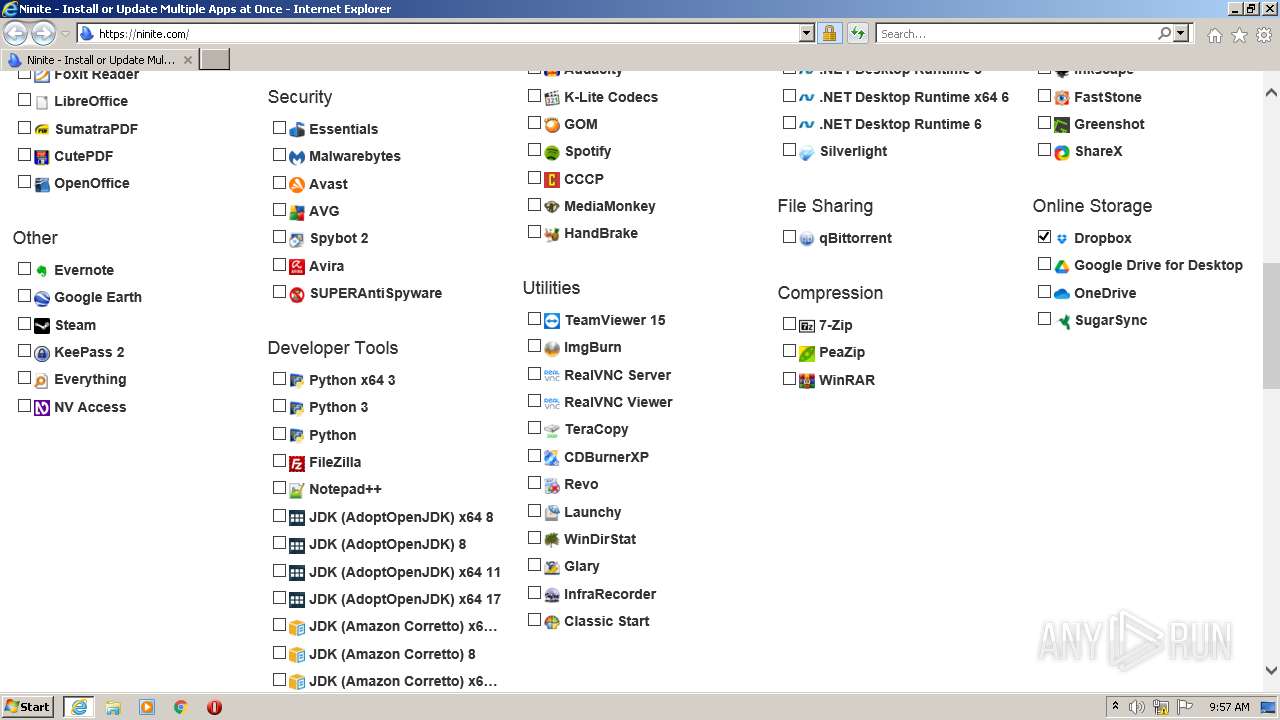Click the Notepad++ icon

pos(297,490)
